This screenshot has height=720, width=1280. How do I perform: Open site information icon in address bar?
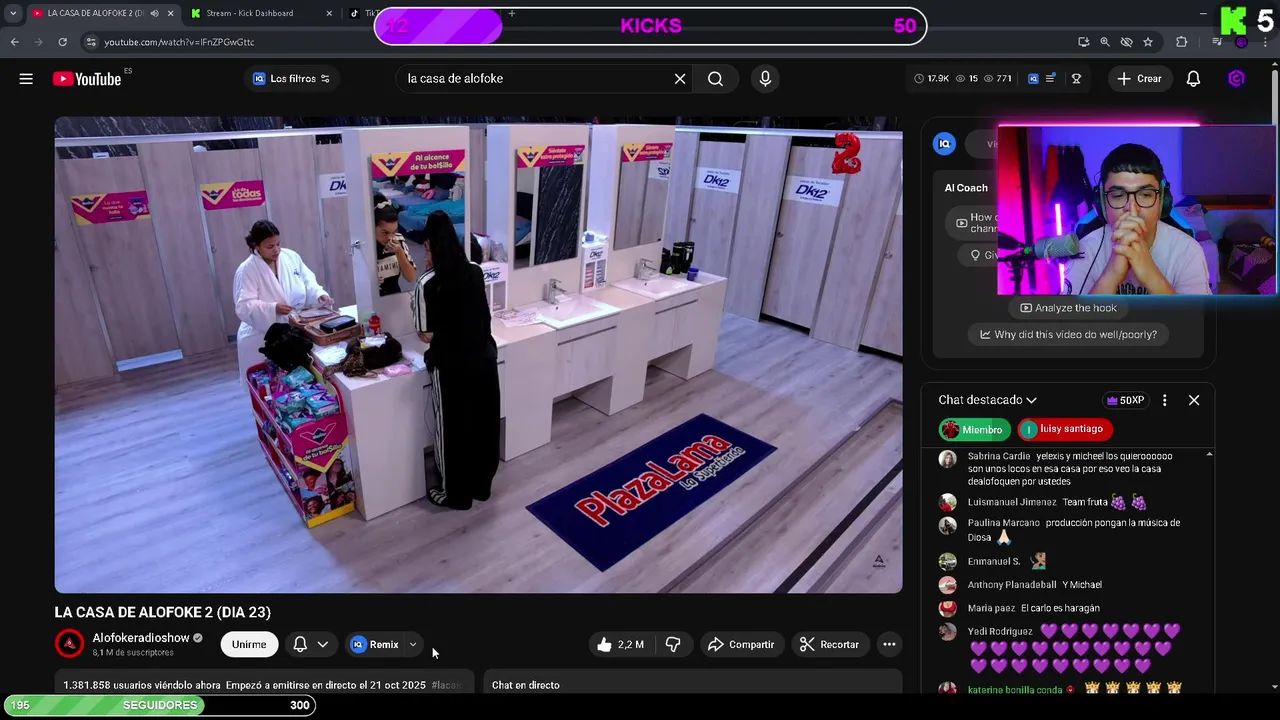click(91, 42)
